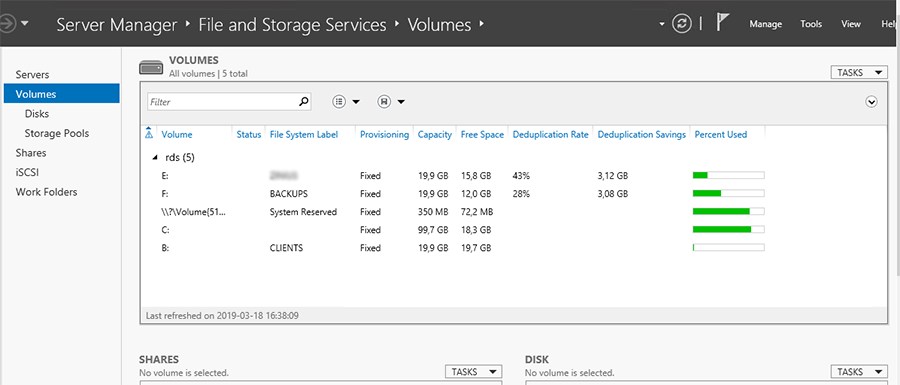Open the Tools menu
Image resolution: width=900 pixels, height=385 pixels.
pos(811,24)
